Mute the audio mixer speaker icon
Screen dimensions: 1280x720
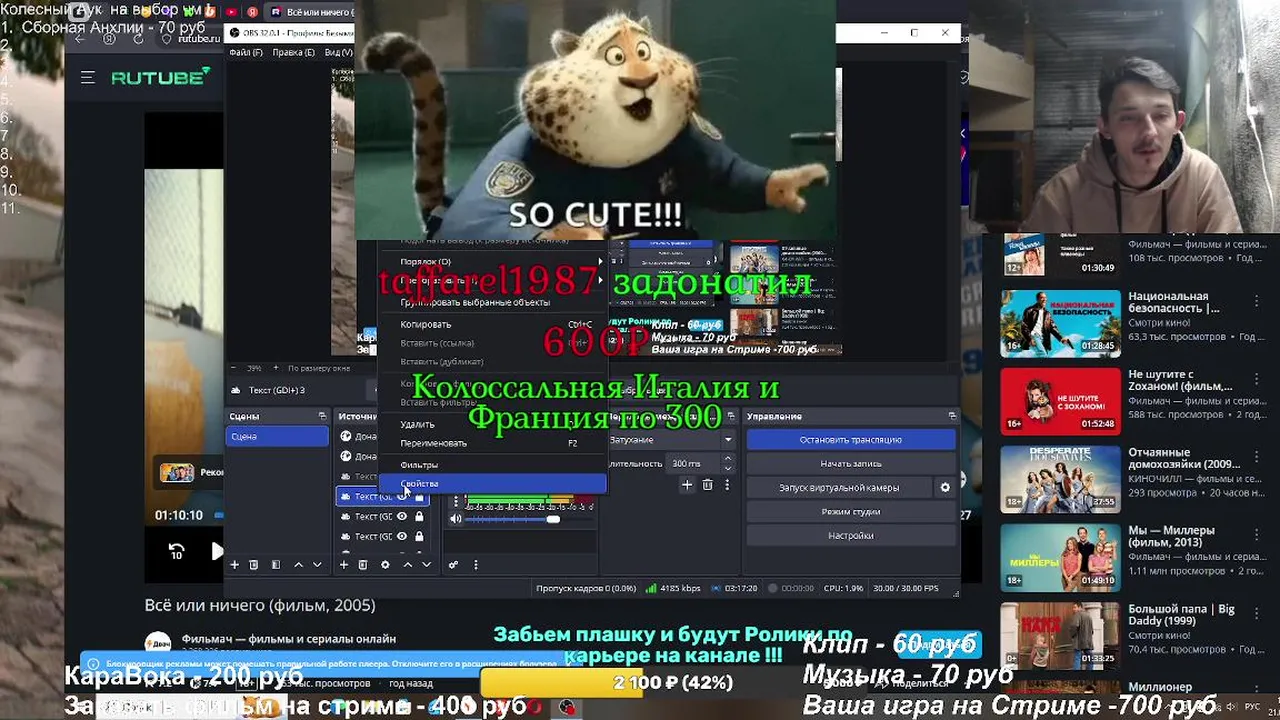tap(456, 519)
